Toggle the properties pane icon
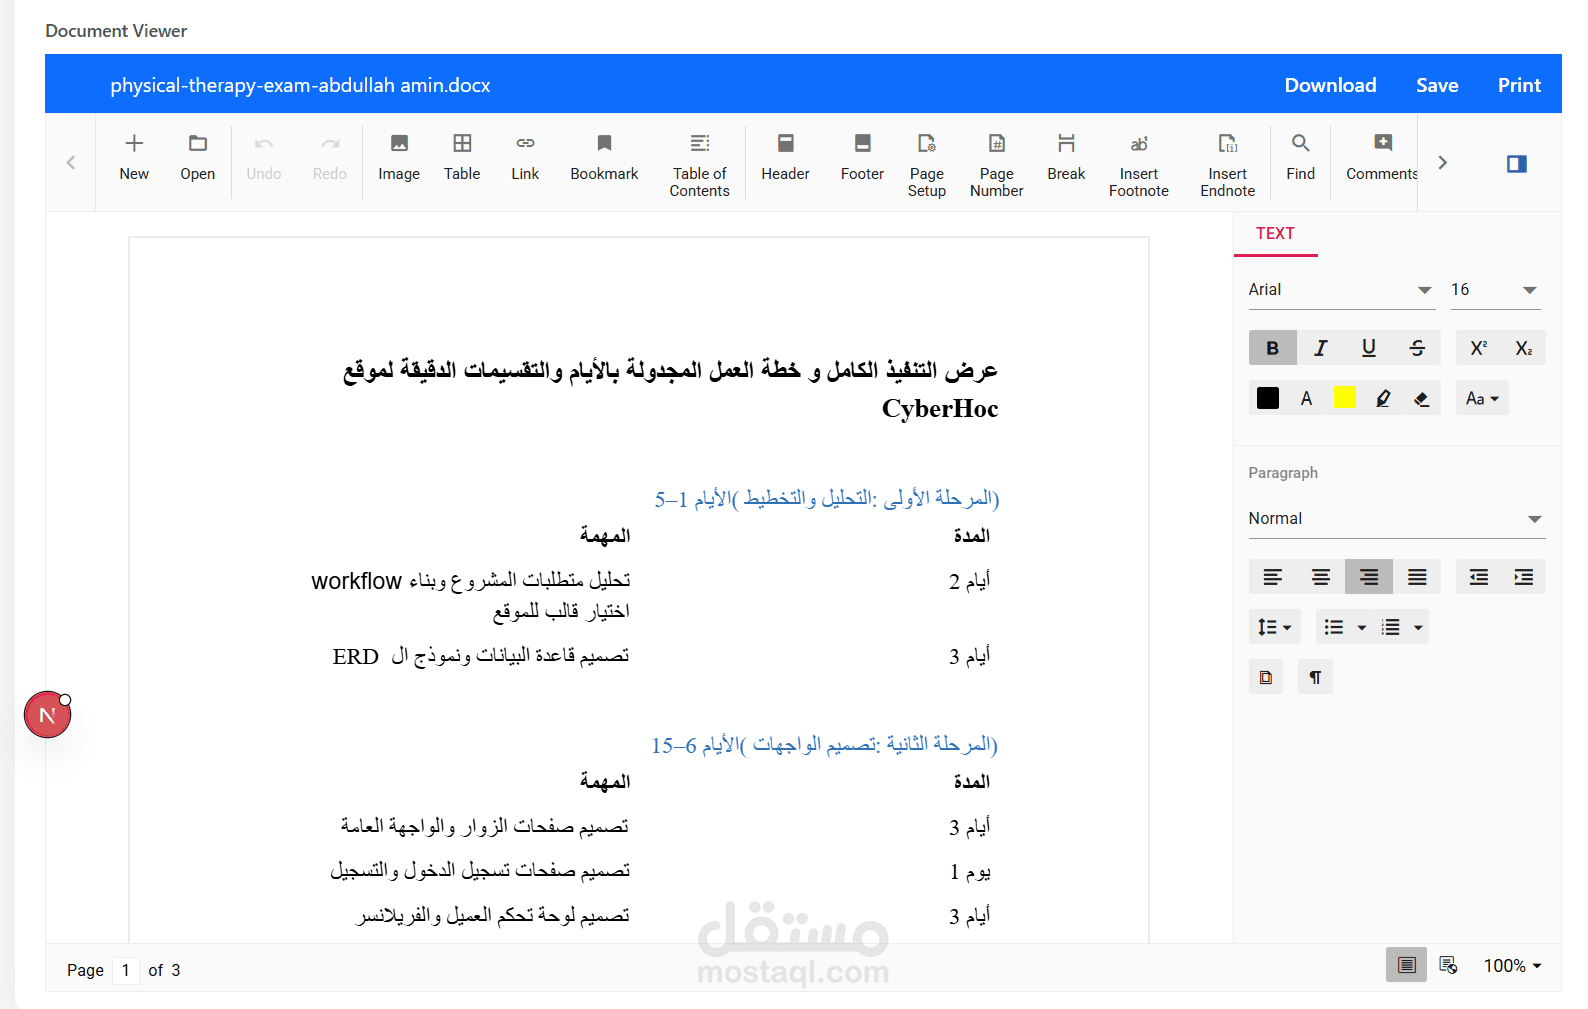 1517,164
